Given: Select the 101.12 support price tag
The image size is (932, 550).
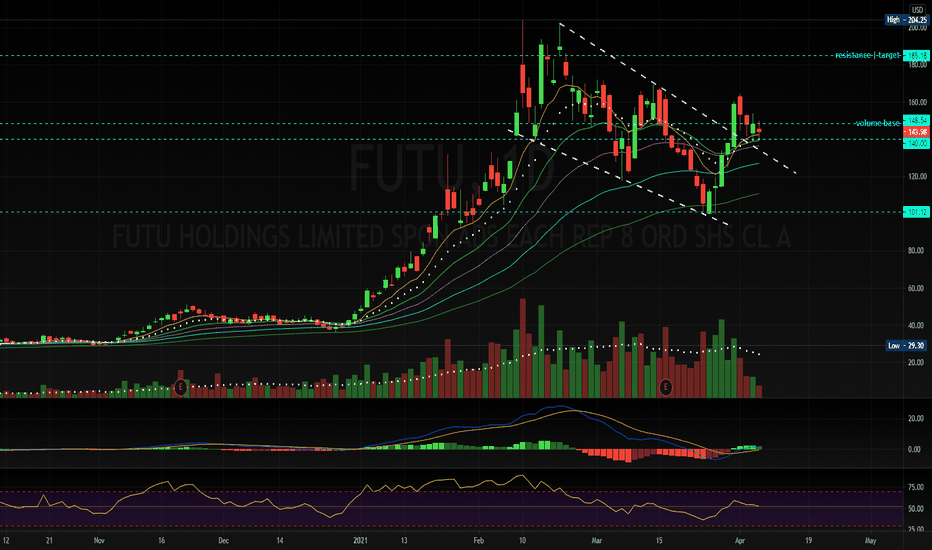Looking at the screenshot, I should click(x=916, y=212).
